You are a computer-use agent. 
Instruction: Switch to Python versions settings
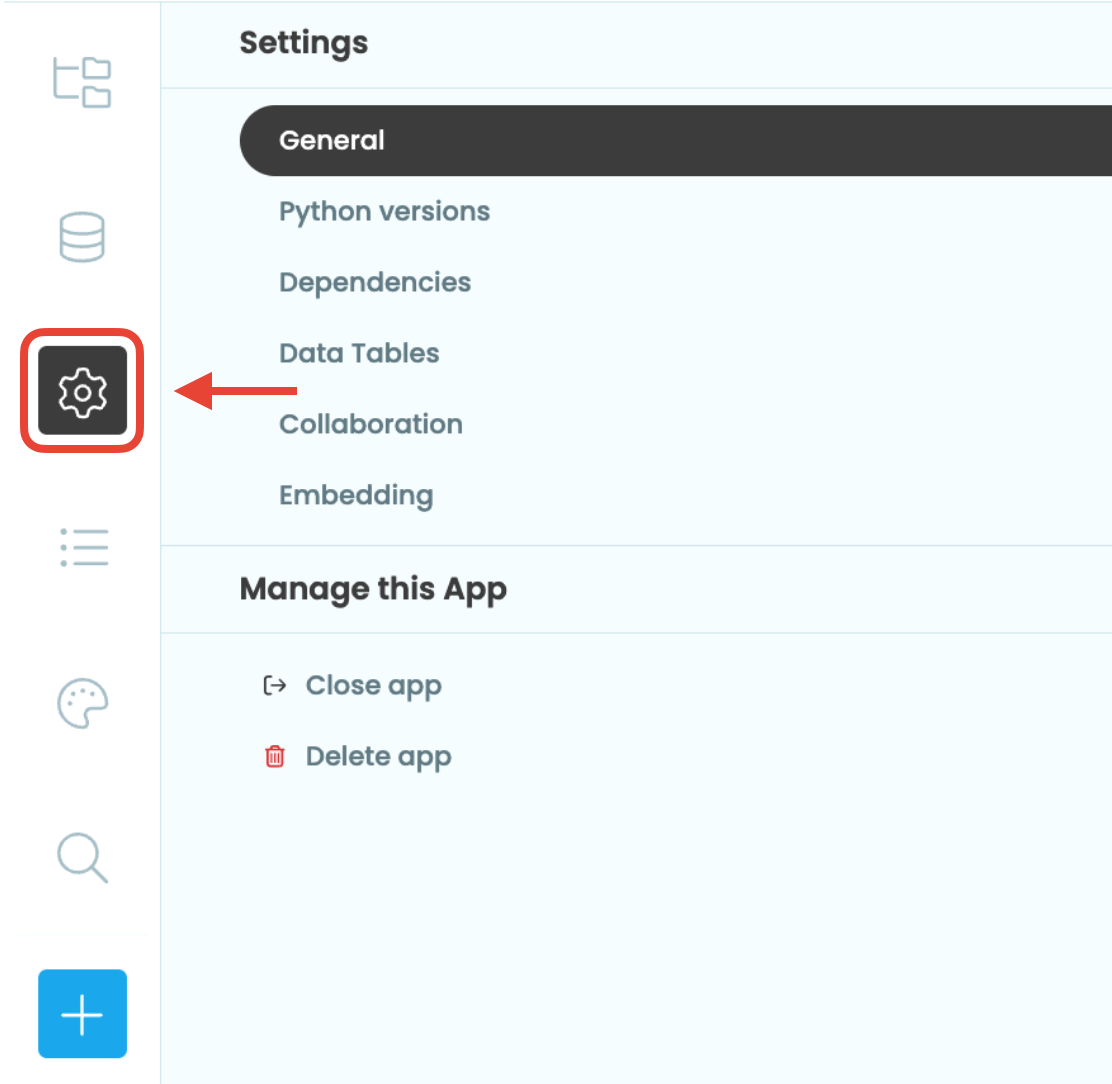tap(384, 211)
